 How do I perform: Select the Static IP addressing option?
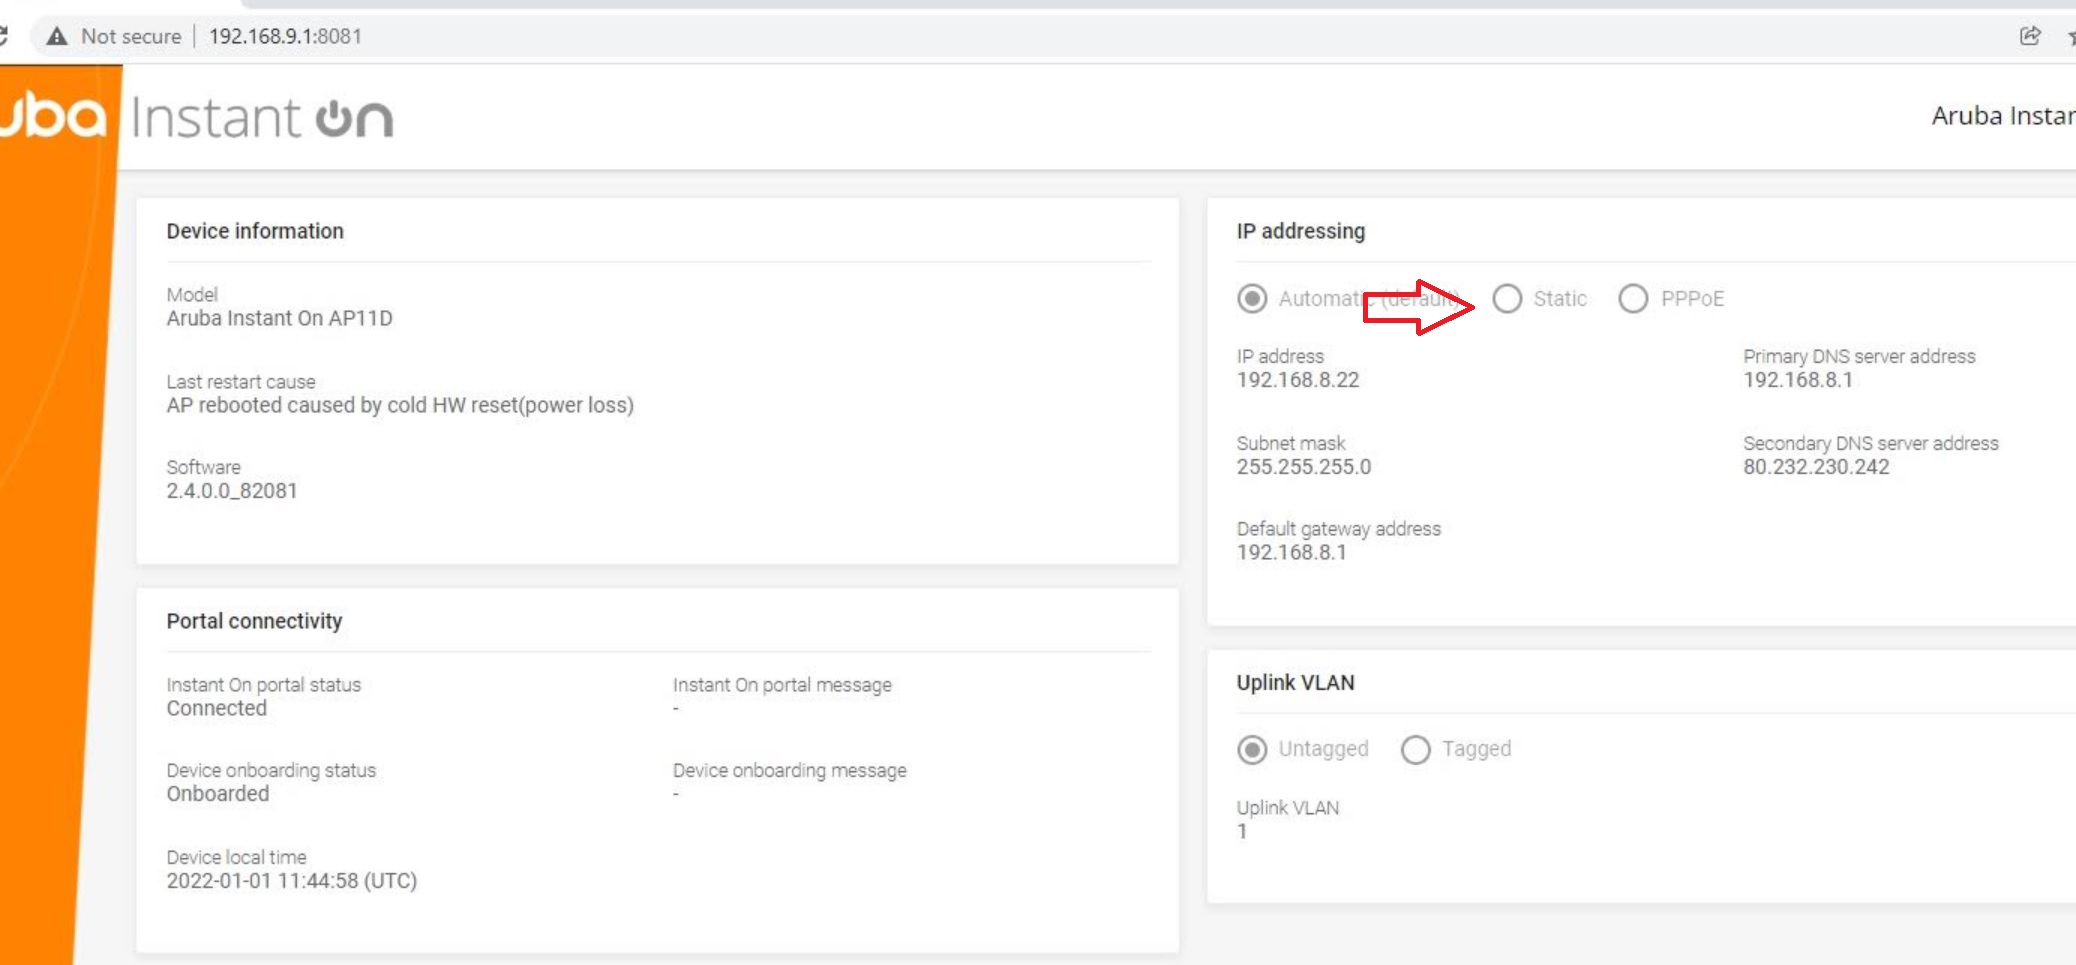point(1508,298)
